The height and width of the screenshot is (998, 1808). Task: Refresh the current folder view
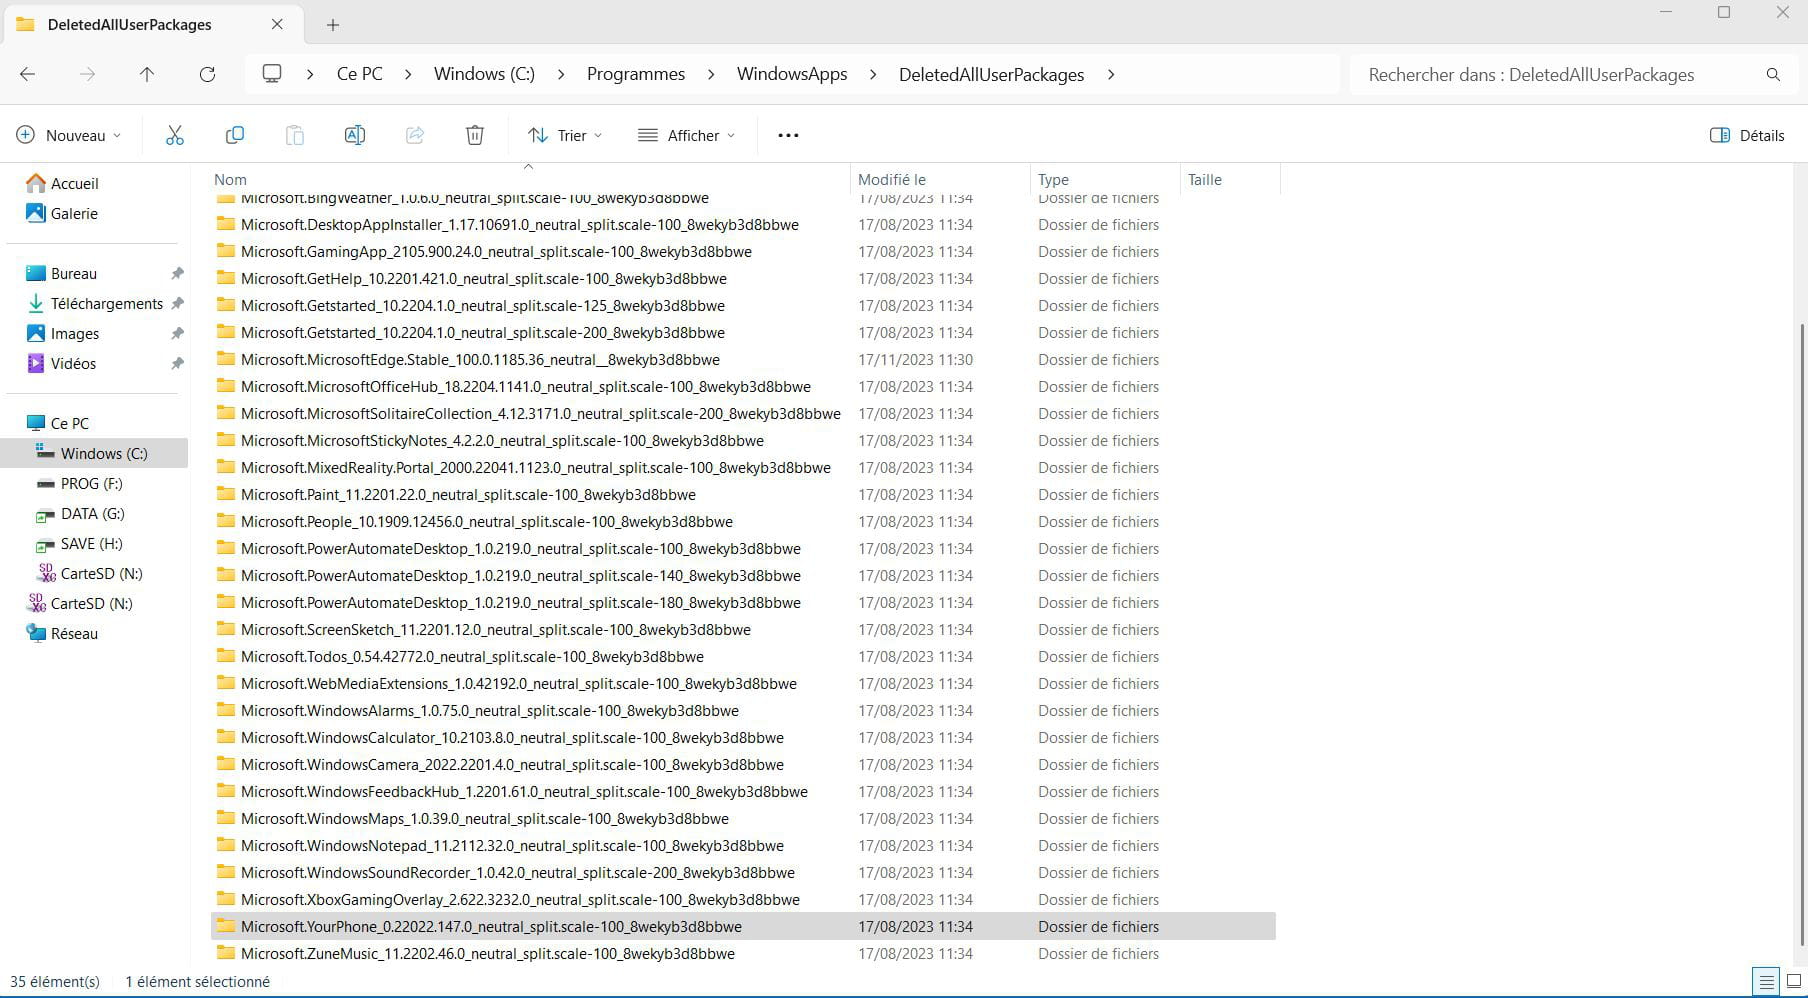(207, 74)
